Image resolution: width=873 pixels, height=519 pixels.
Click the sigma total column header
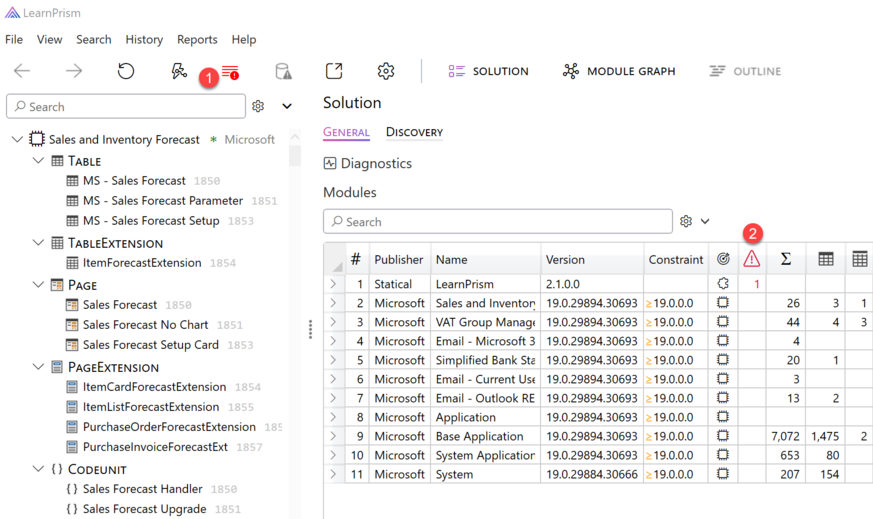[x=786, y=259]
